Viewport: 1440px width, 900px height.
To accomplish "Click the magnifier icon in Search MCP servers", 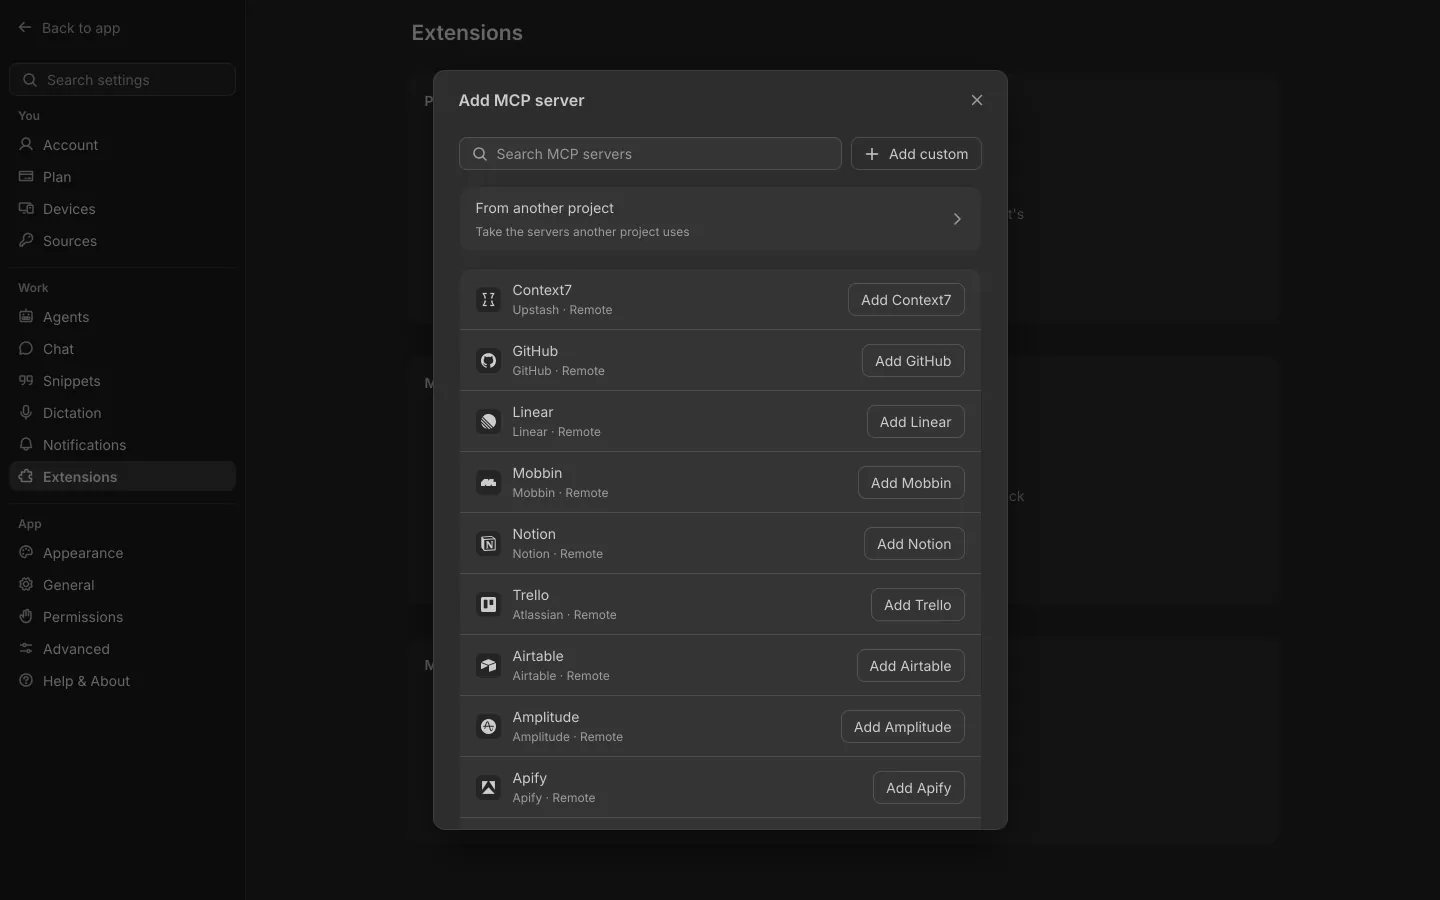I will (x=480, y=154).
